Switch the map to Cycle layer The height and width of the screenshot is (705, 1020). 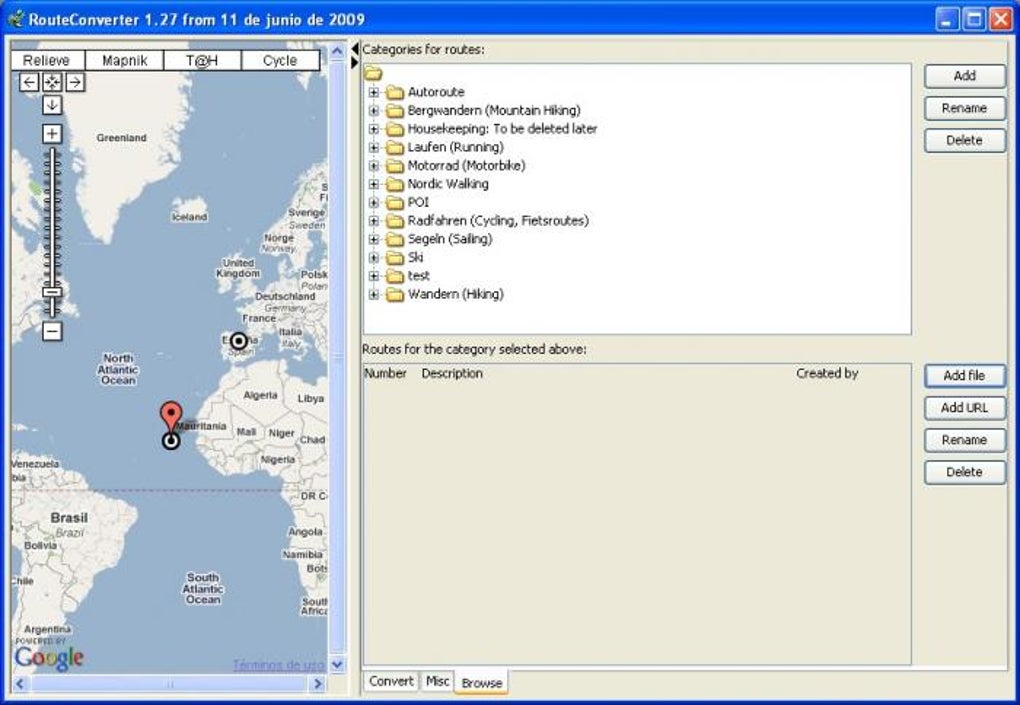[280, 60]
